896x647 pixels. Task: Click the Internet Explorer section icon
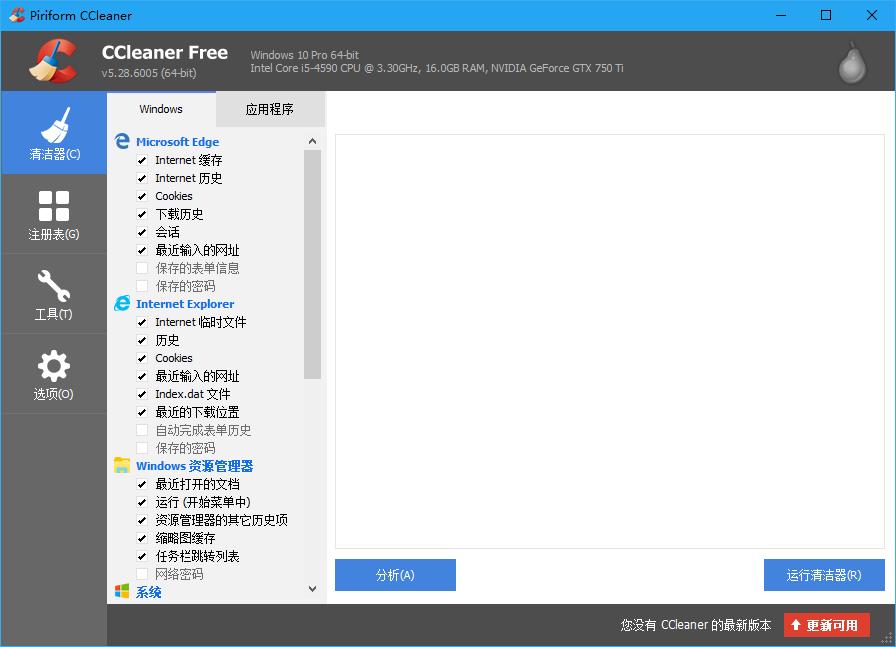point(122,304)
